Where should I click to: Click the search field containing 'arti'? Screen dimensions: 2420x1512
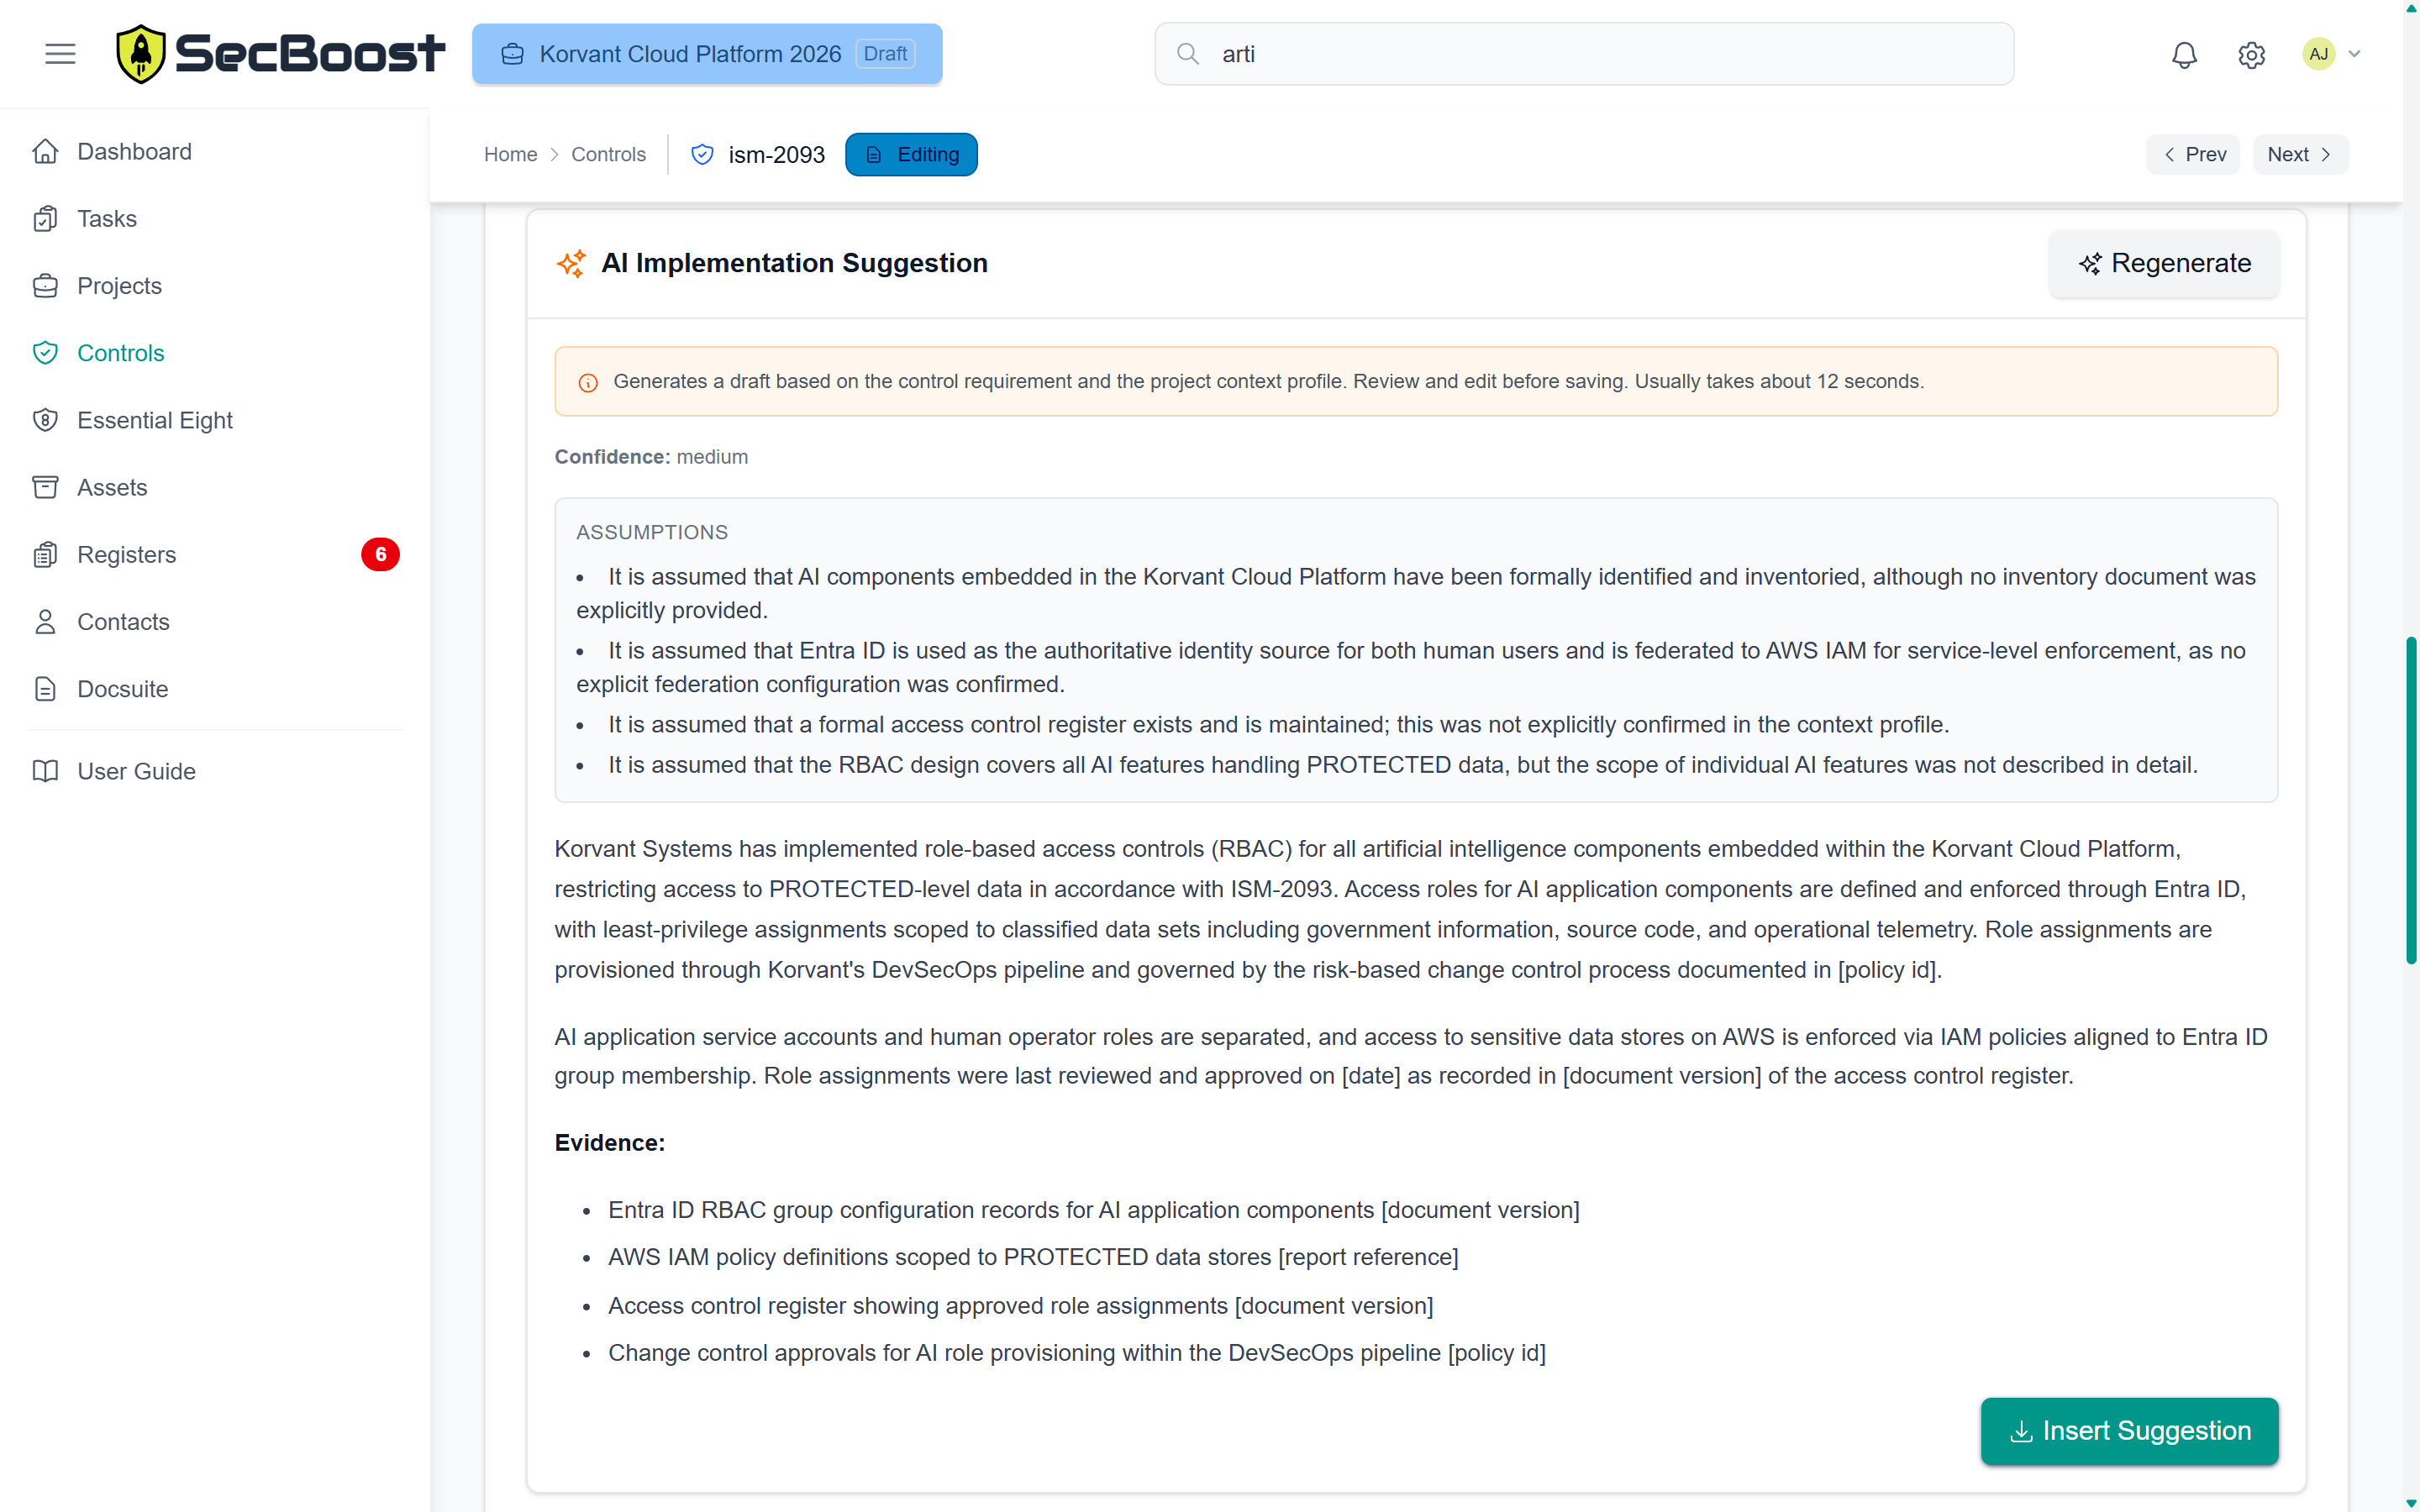tap(1584, 54)
